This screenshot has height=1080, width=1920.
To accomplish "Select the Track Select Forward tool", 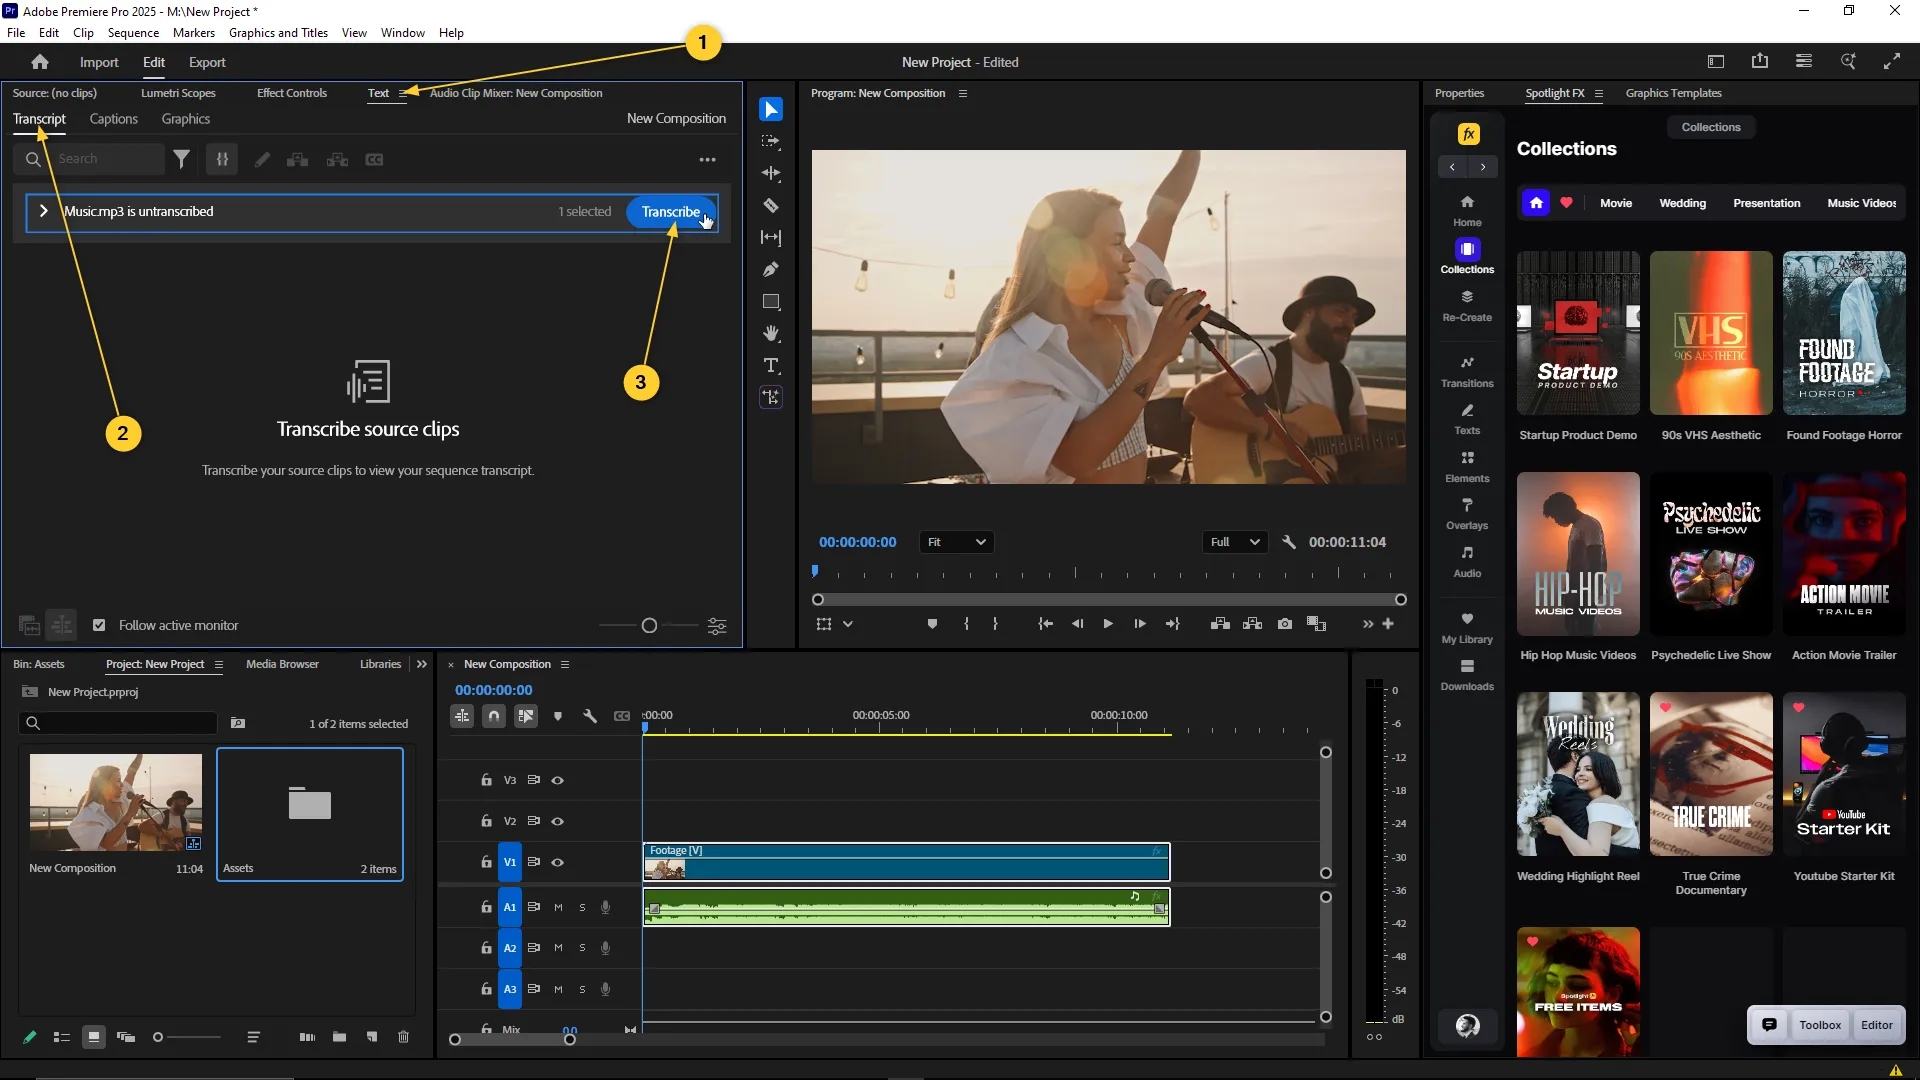I will click(x=771, y=141).
